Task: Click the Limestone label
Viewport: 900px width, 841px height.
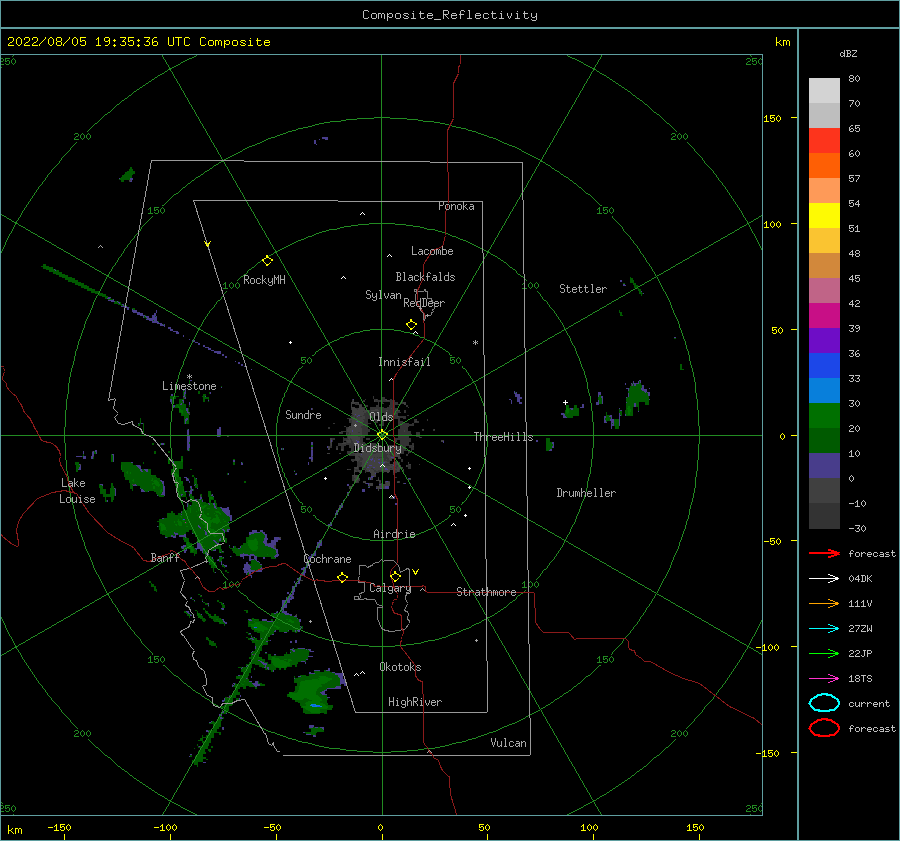Action: tap(189, 386)
